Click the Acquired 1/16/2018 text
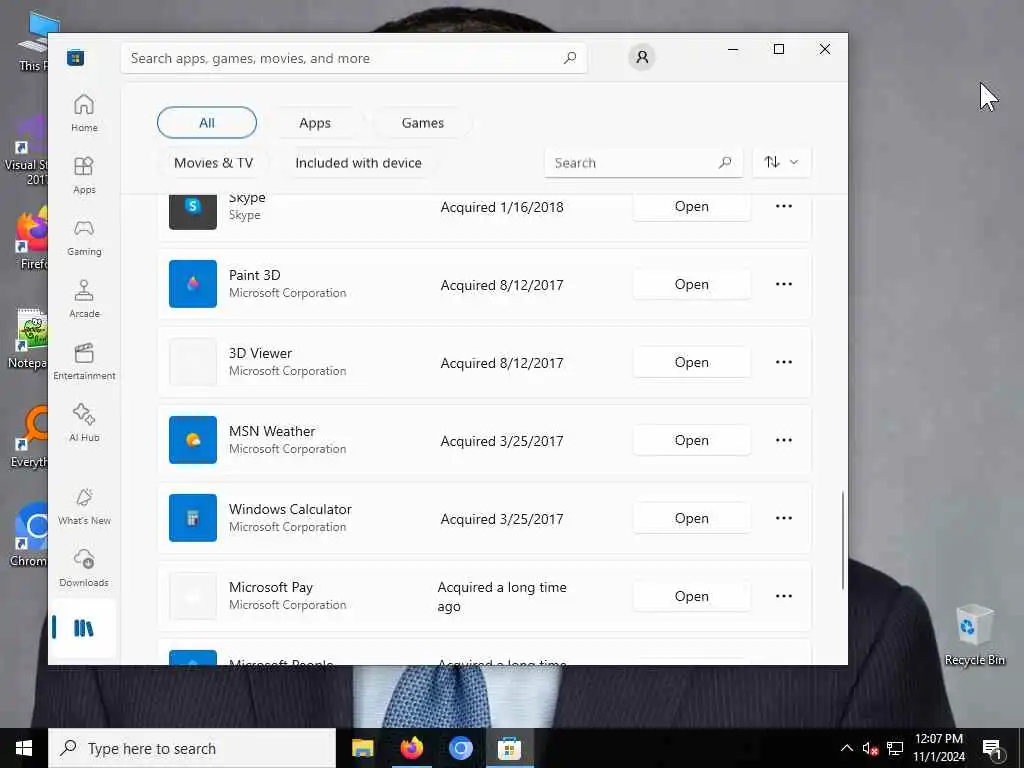Screen dimensions: 1024x768 click(502, 207)
